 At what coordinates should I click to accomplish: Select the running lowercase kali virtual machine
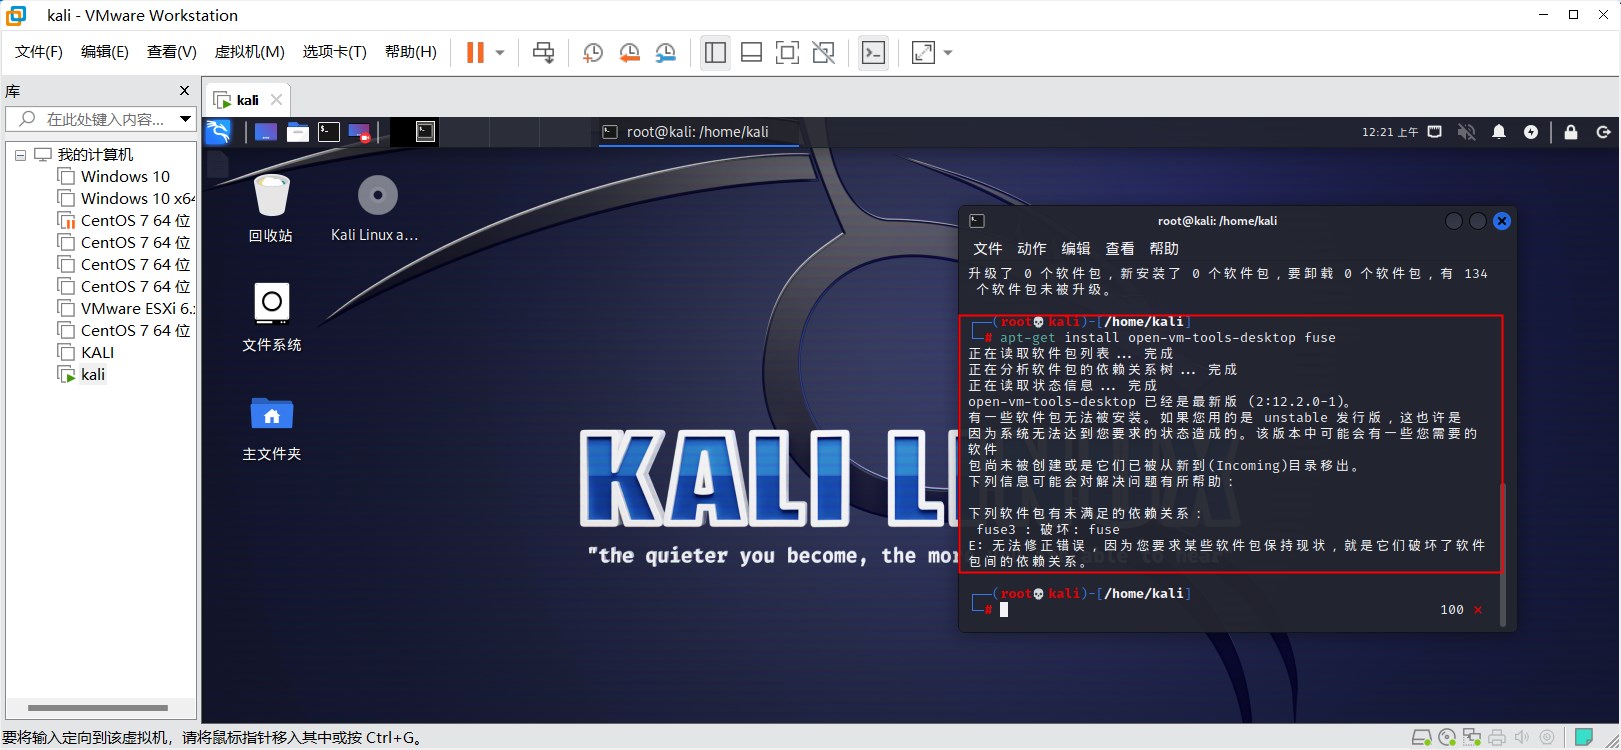point(93,375)
